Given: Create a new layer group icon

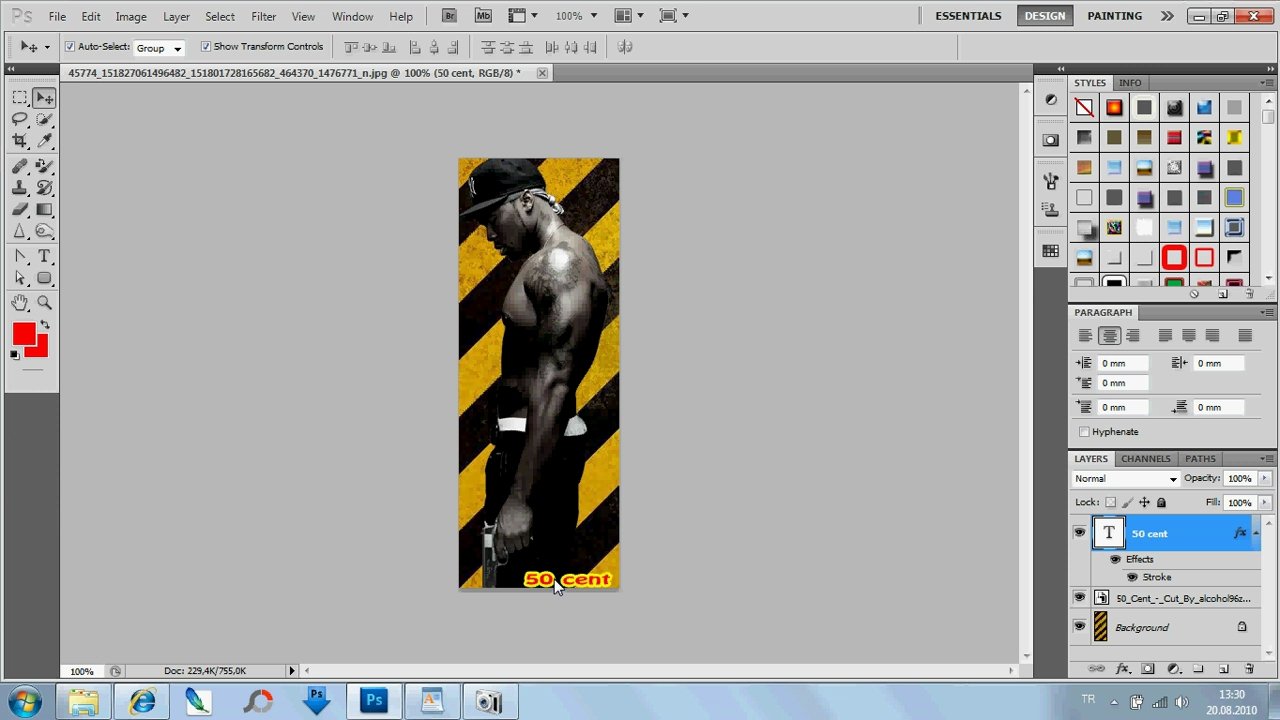Looking at the screenshot, I should tap(1198, 669).
